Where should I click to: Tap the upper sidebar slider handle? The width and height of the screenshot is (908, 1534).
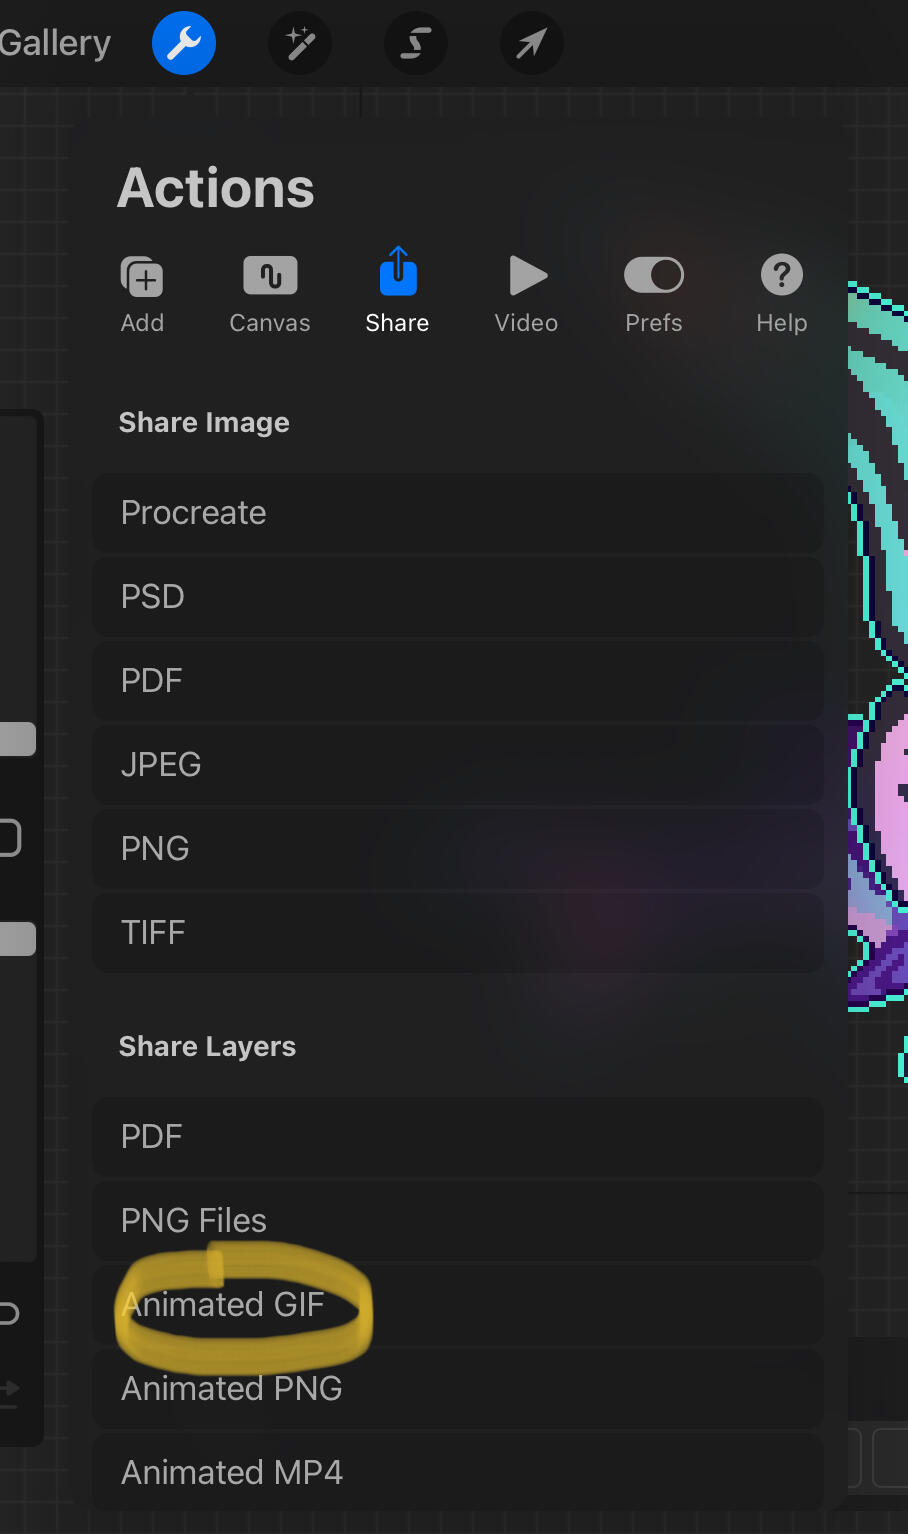pyautogui.click(x=17, y=739)
